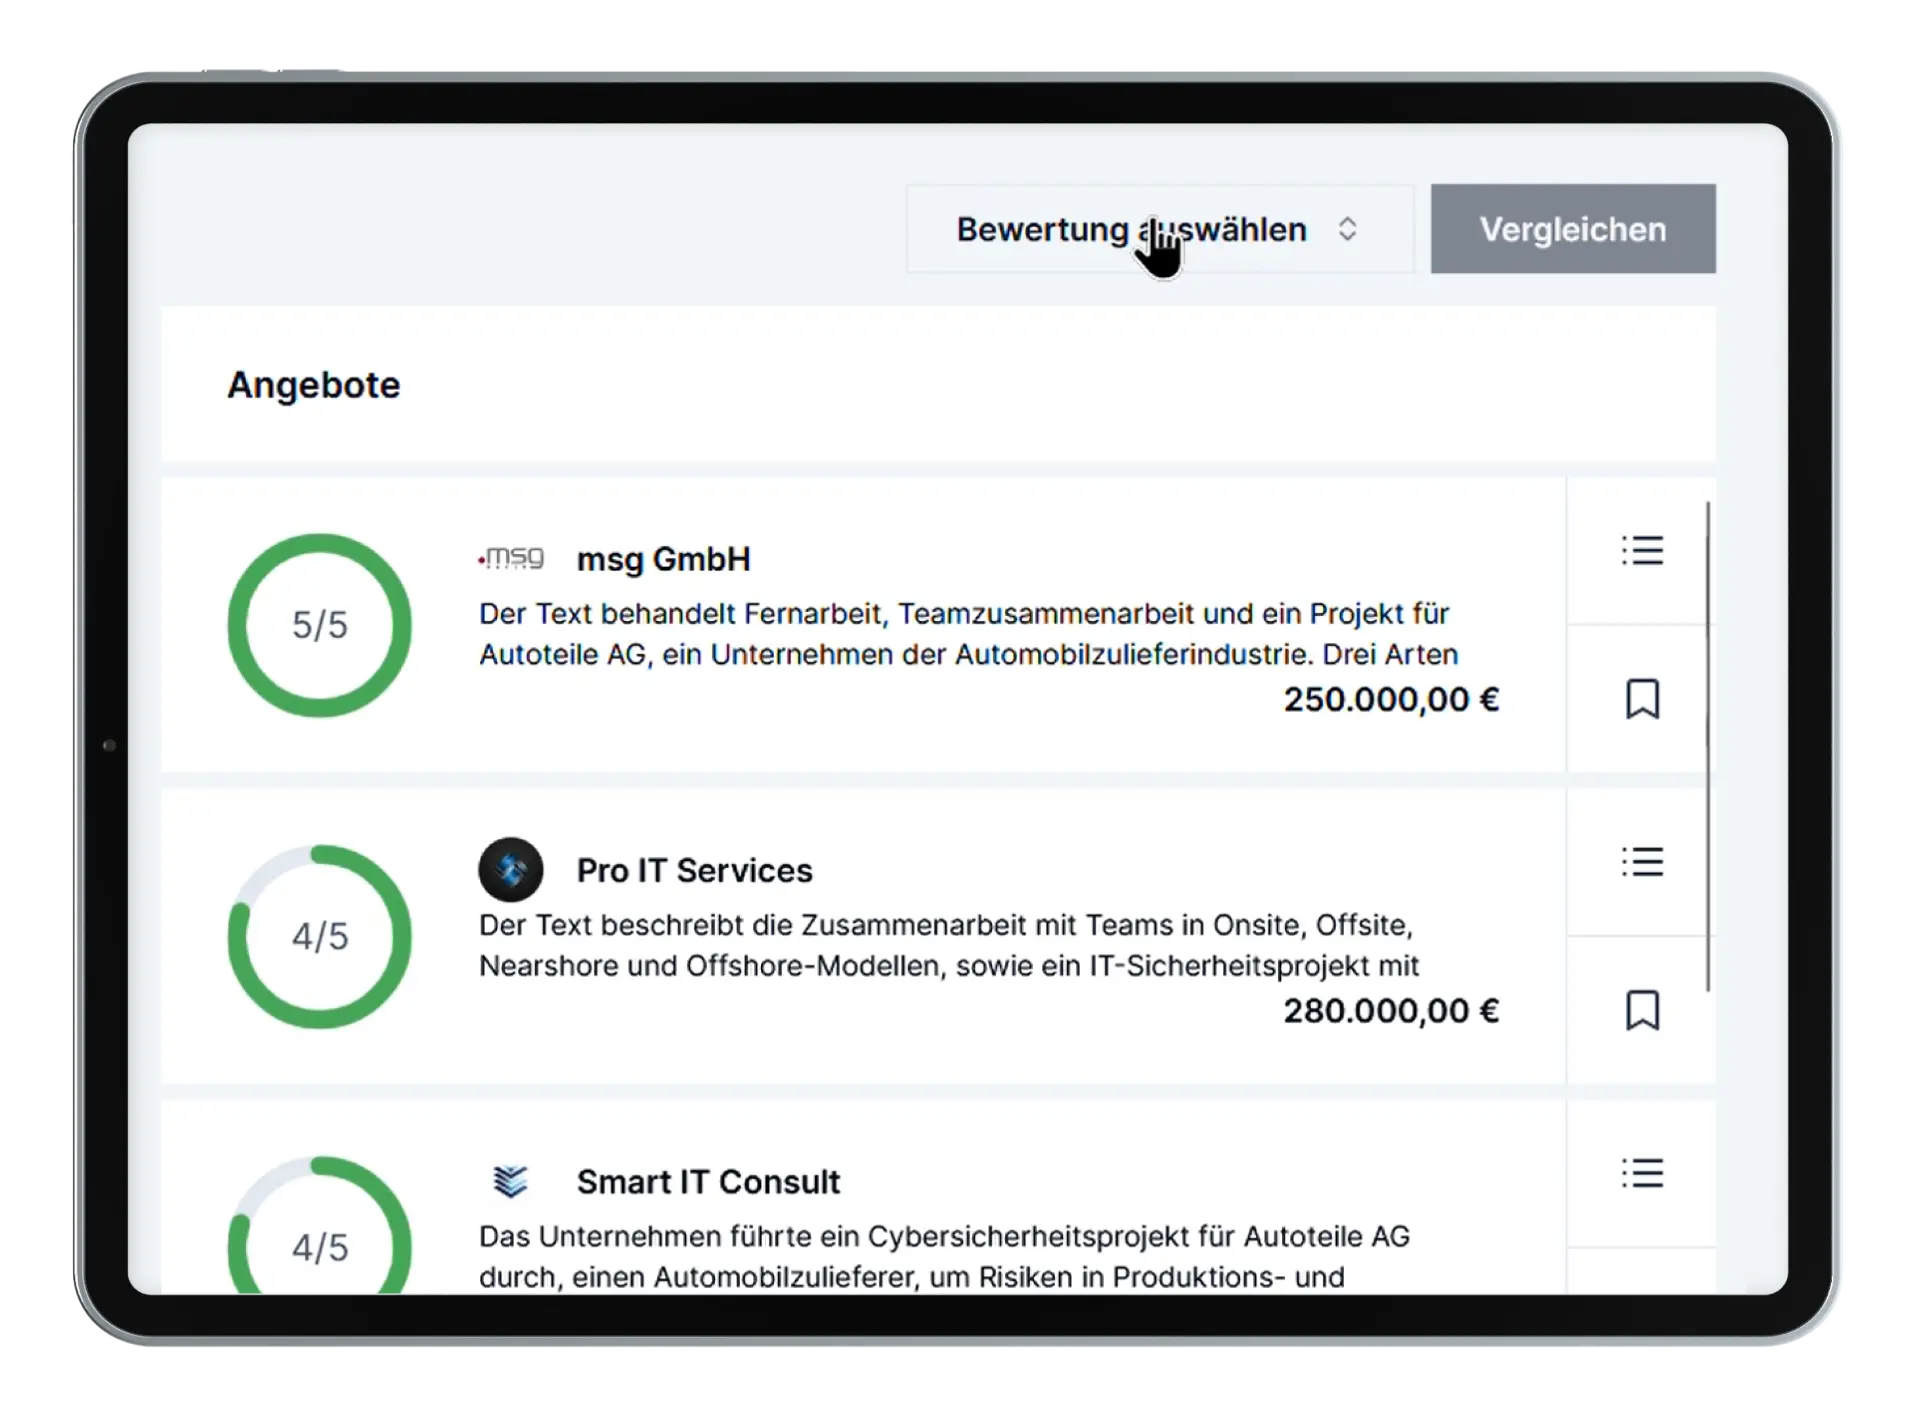Viewport: 1920px width, 1412px height.
Task: Select the Pro IT Services company name
Action: coord(694,870)
